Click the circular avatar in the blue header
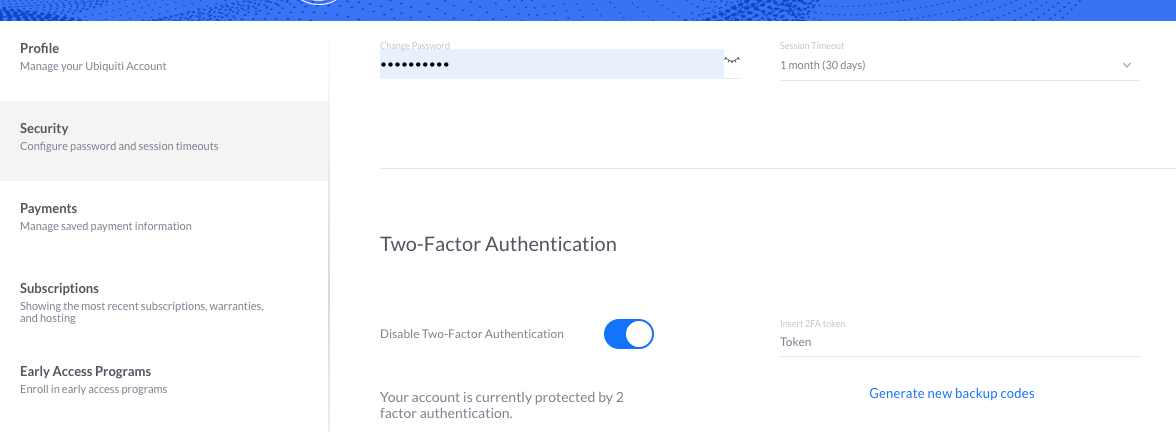This screenshot has height=432, width=1176. 320,2
